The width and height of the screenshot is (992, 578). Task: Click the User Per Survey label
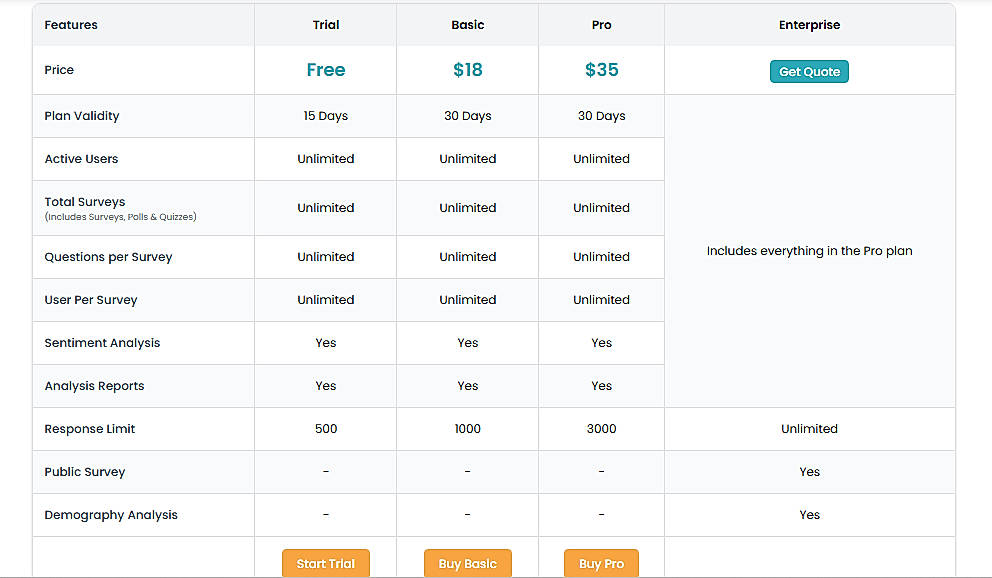pos(90,300)
